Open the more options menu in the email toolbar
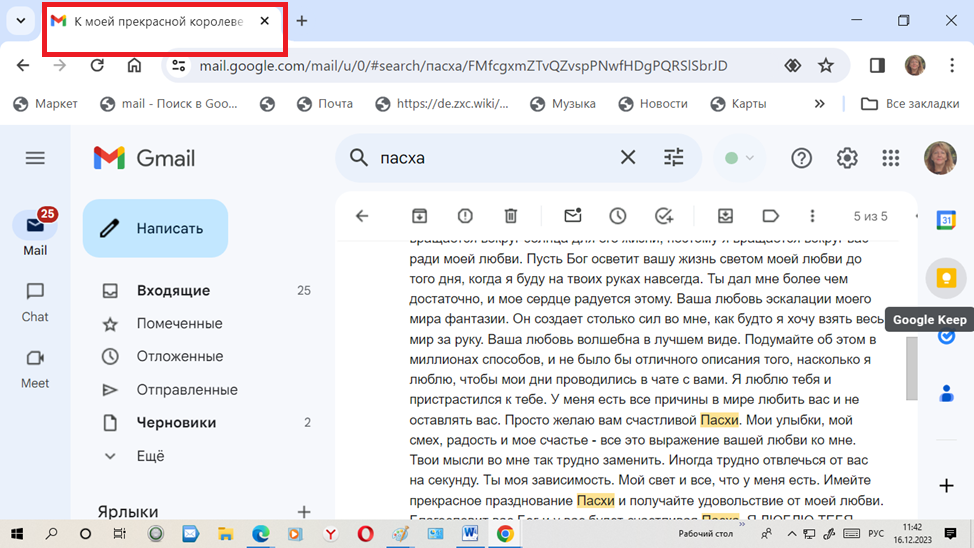Screen dimensions: 974x548 point(812,216)
